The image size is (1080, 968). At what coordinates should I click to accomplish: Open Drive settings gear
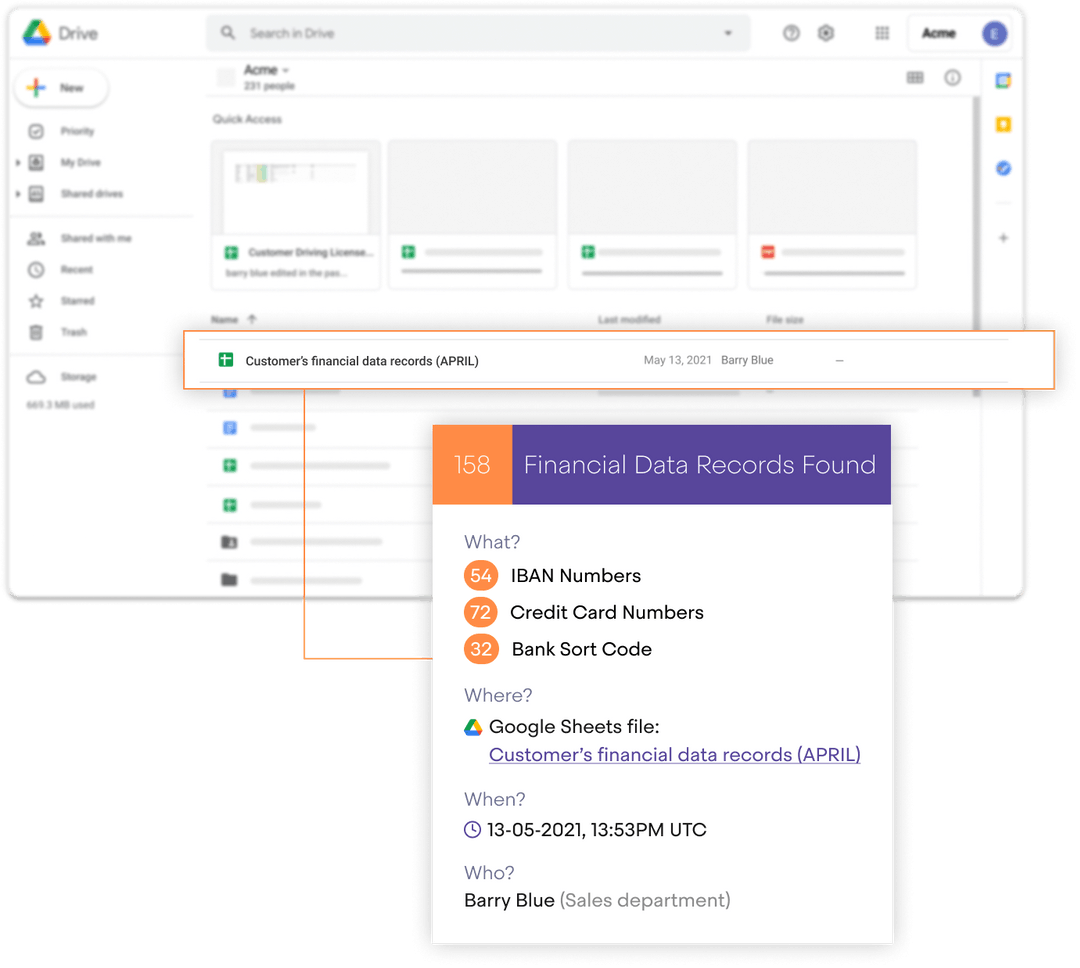pyautogui.click(x=826, y=33)
